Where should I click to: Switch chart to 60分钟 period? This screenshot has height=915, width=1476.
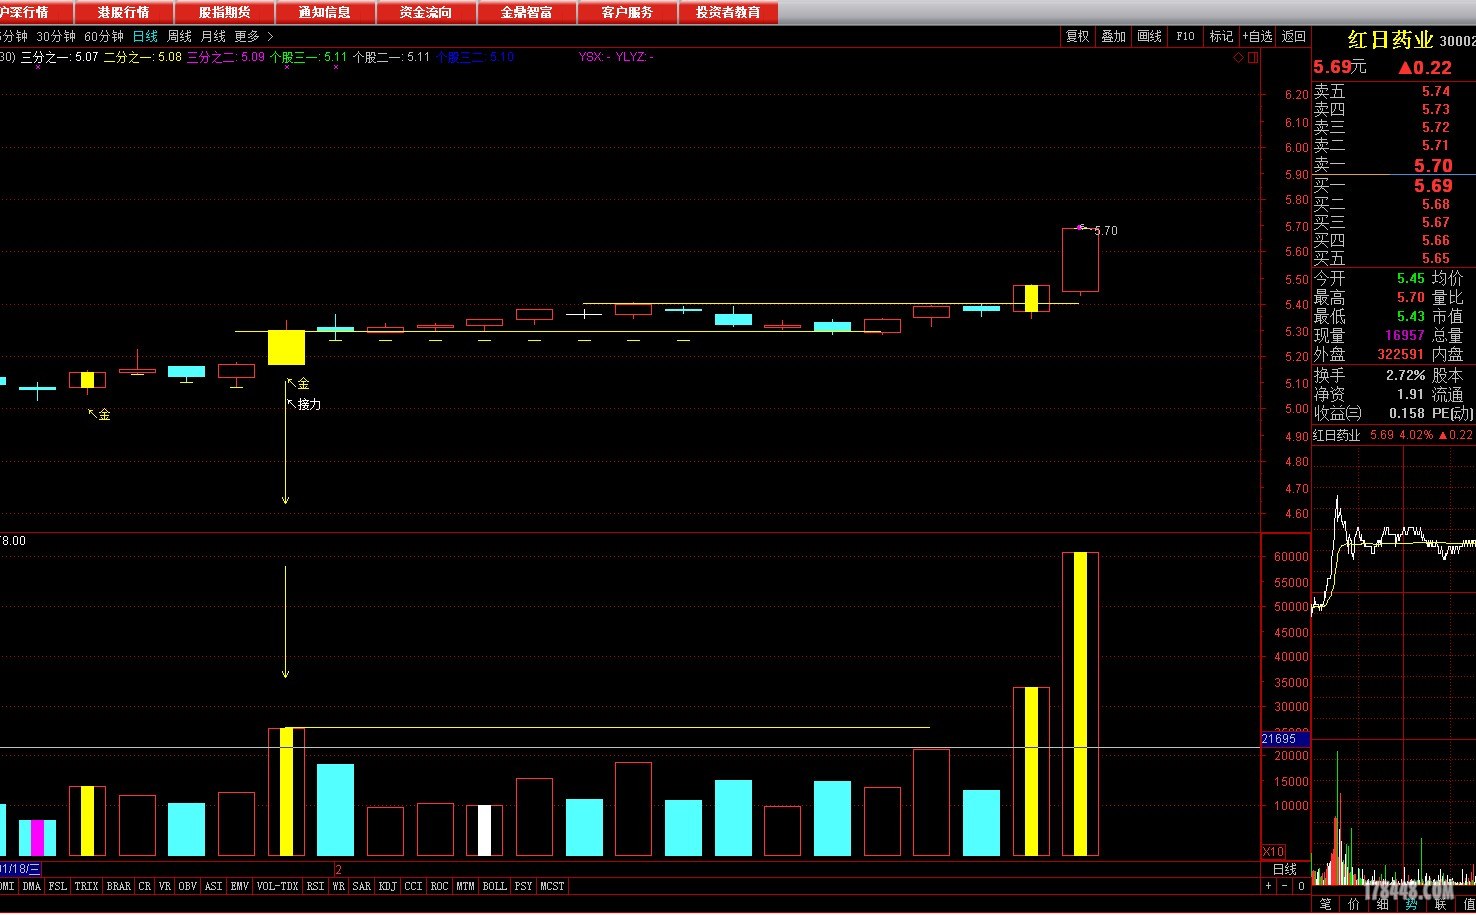[104, 36]
